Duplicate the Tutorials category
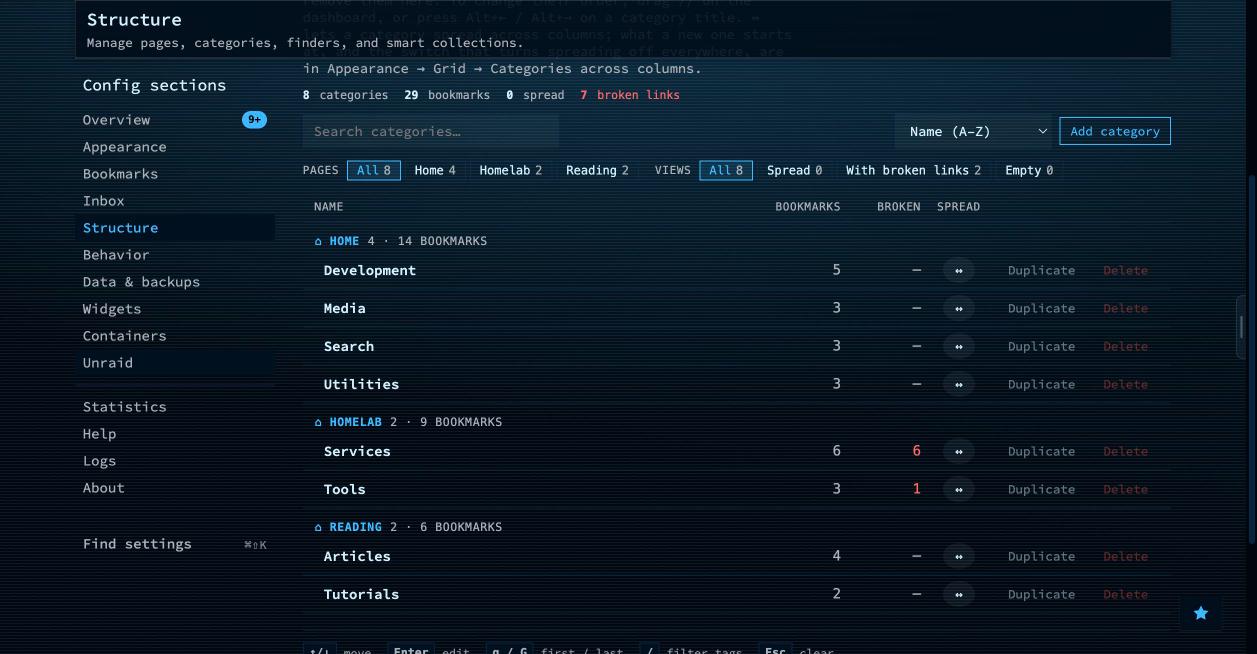 (x=1041, y=594)
